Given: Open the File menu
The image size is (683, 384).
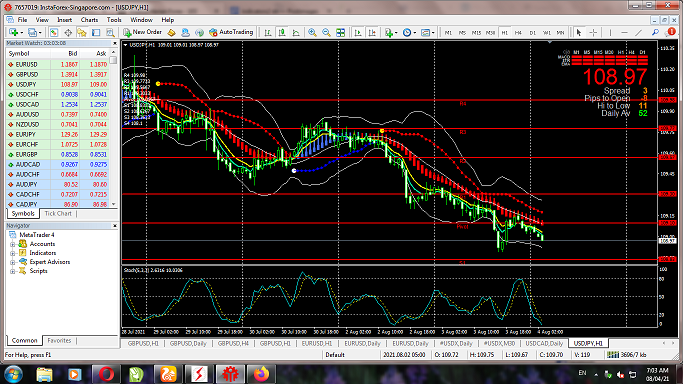Looking at the screenshot, I should click(22, 20).
